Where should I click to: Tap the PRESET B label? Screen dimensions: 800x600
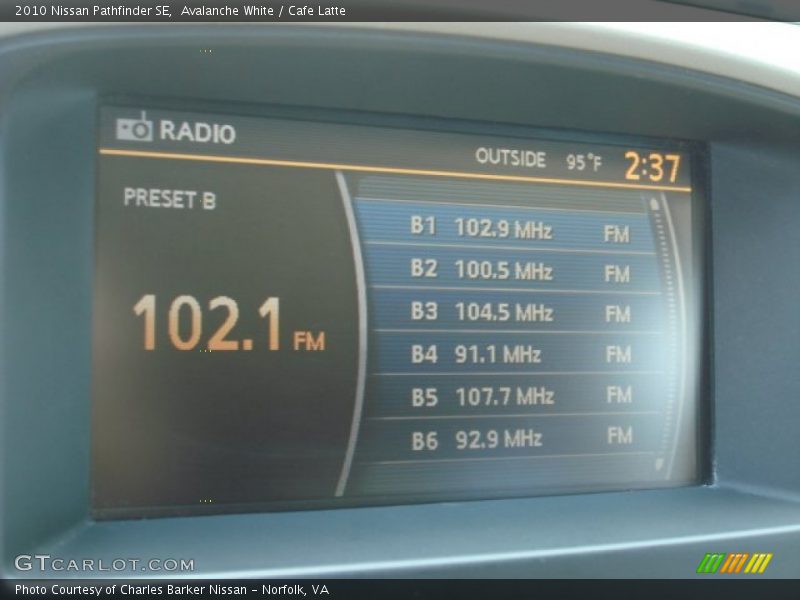coord(169,199)
